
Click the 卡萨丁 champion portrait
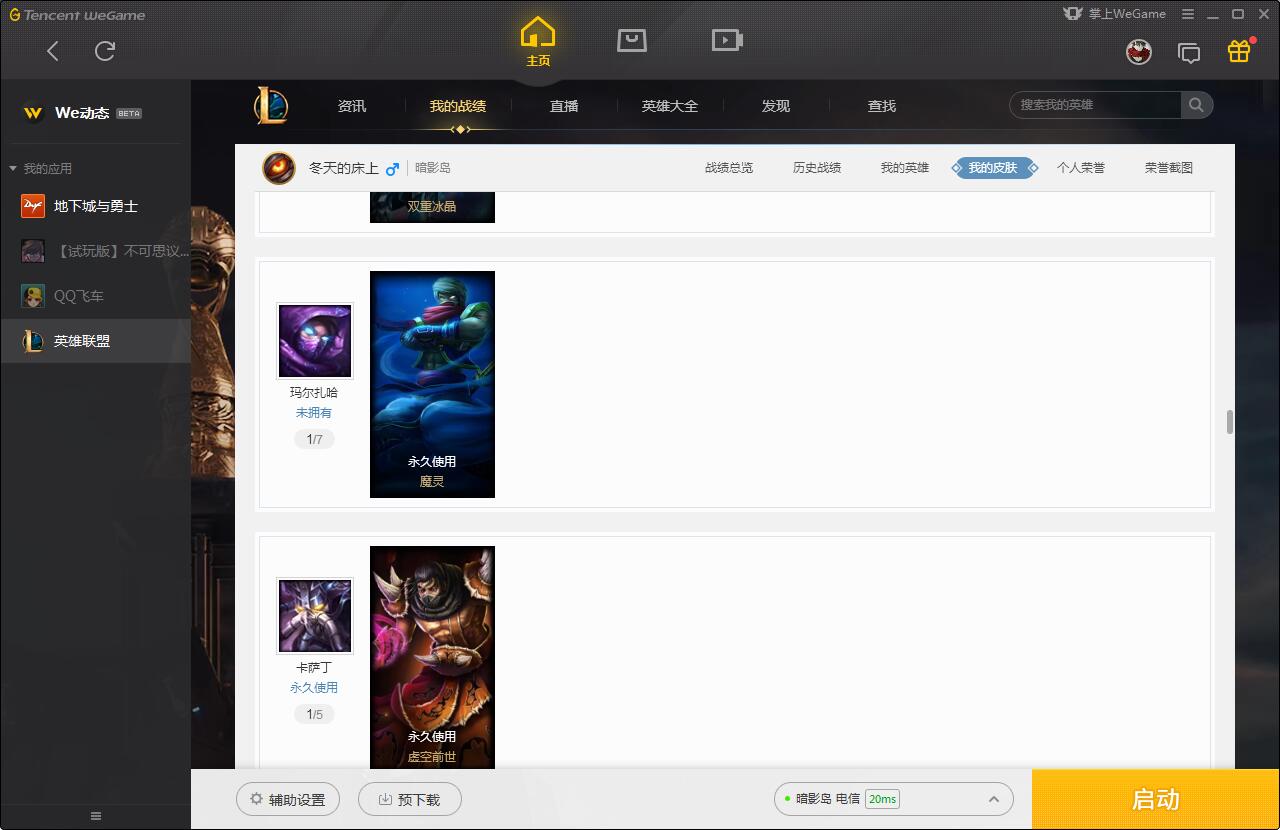(315, 615)
